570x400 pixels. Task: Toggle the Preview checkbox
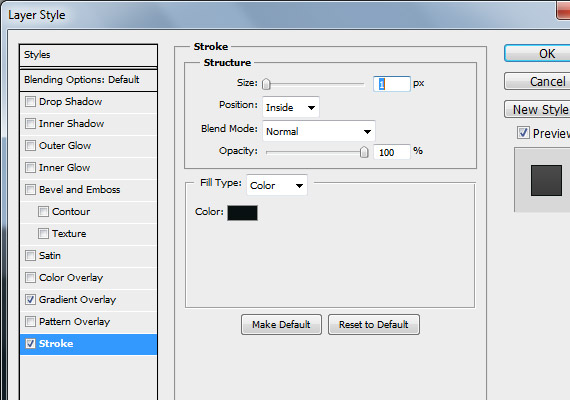(523, 133)
